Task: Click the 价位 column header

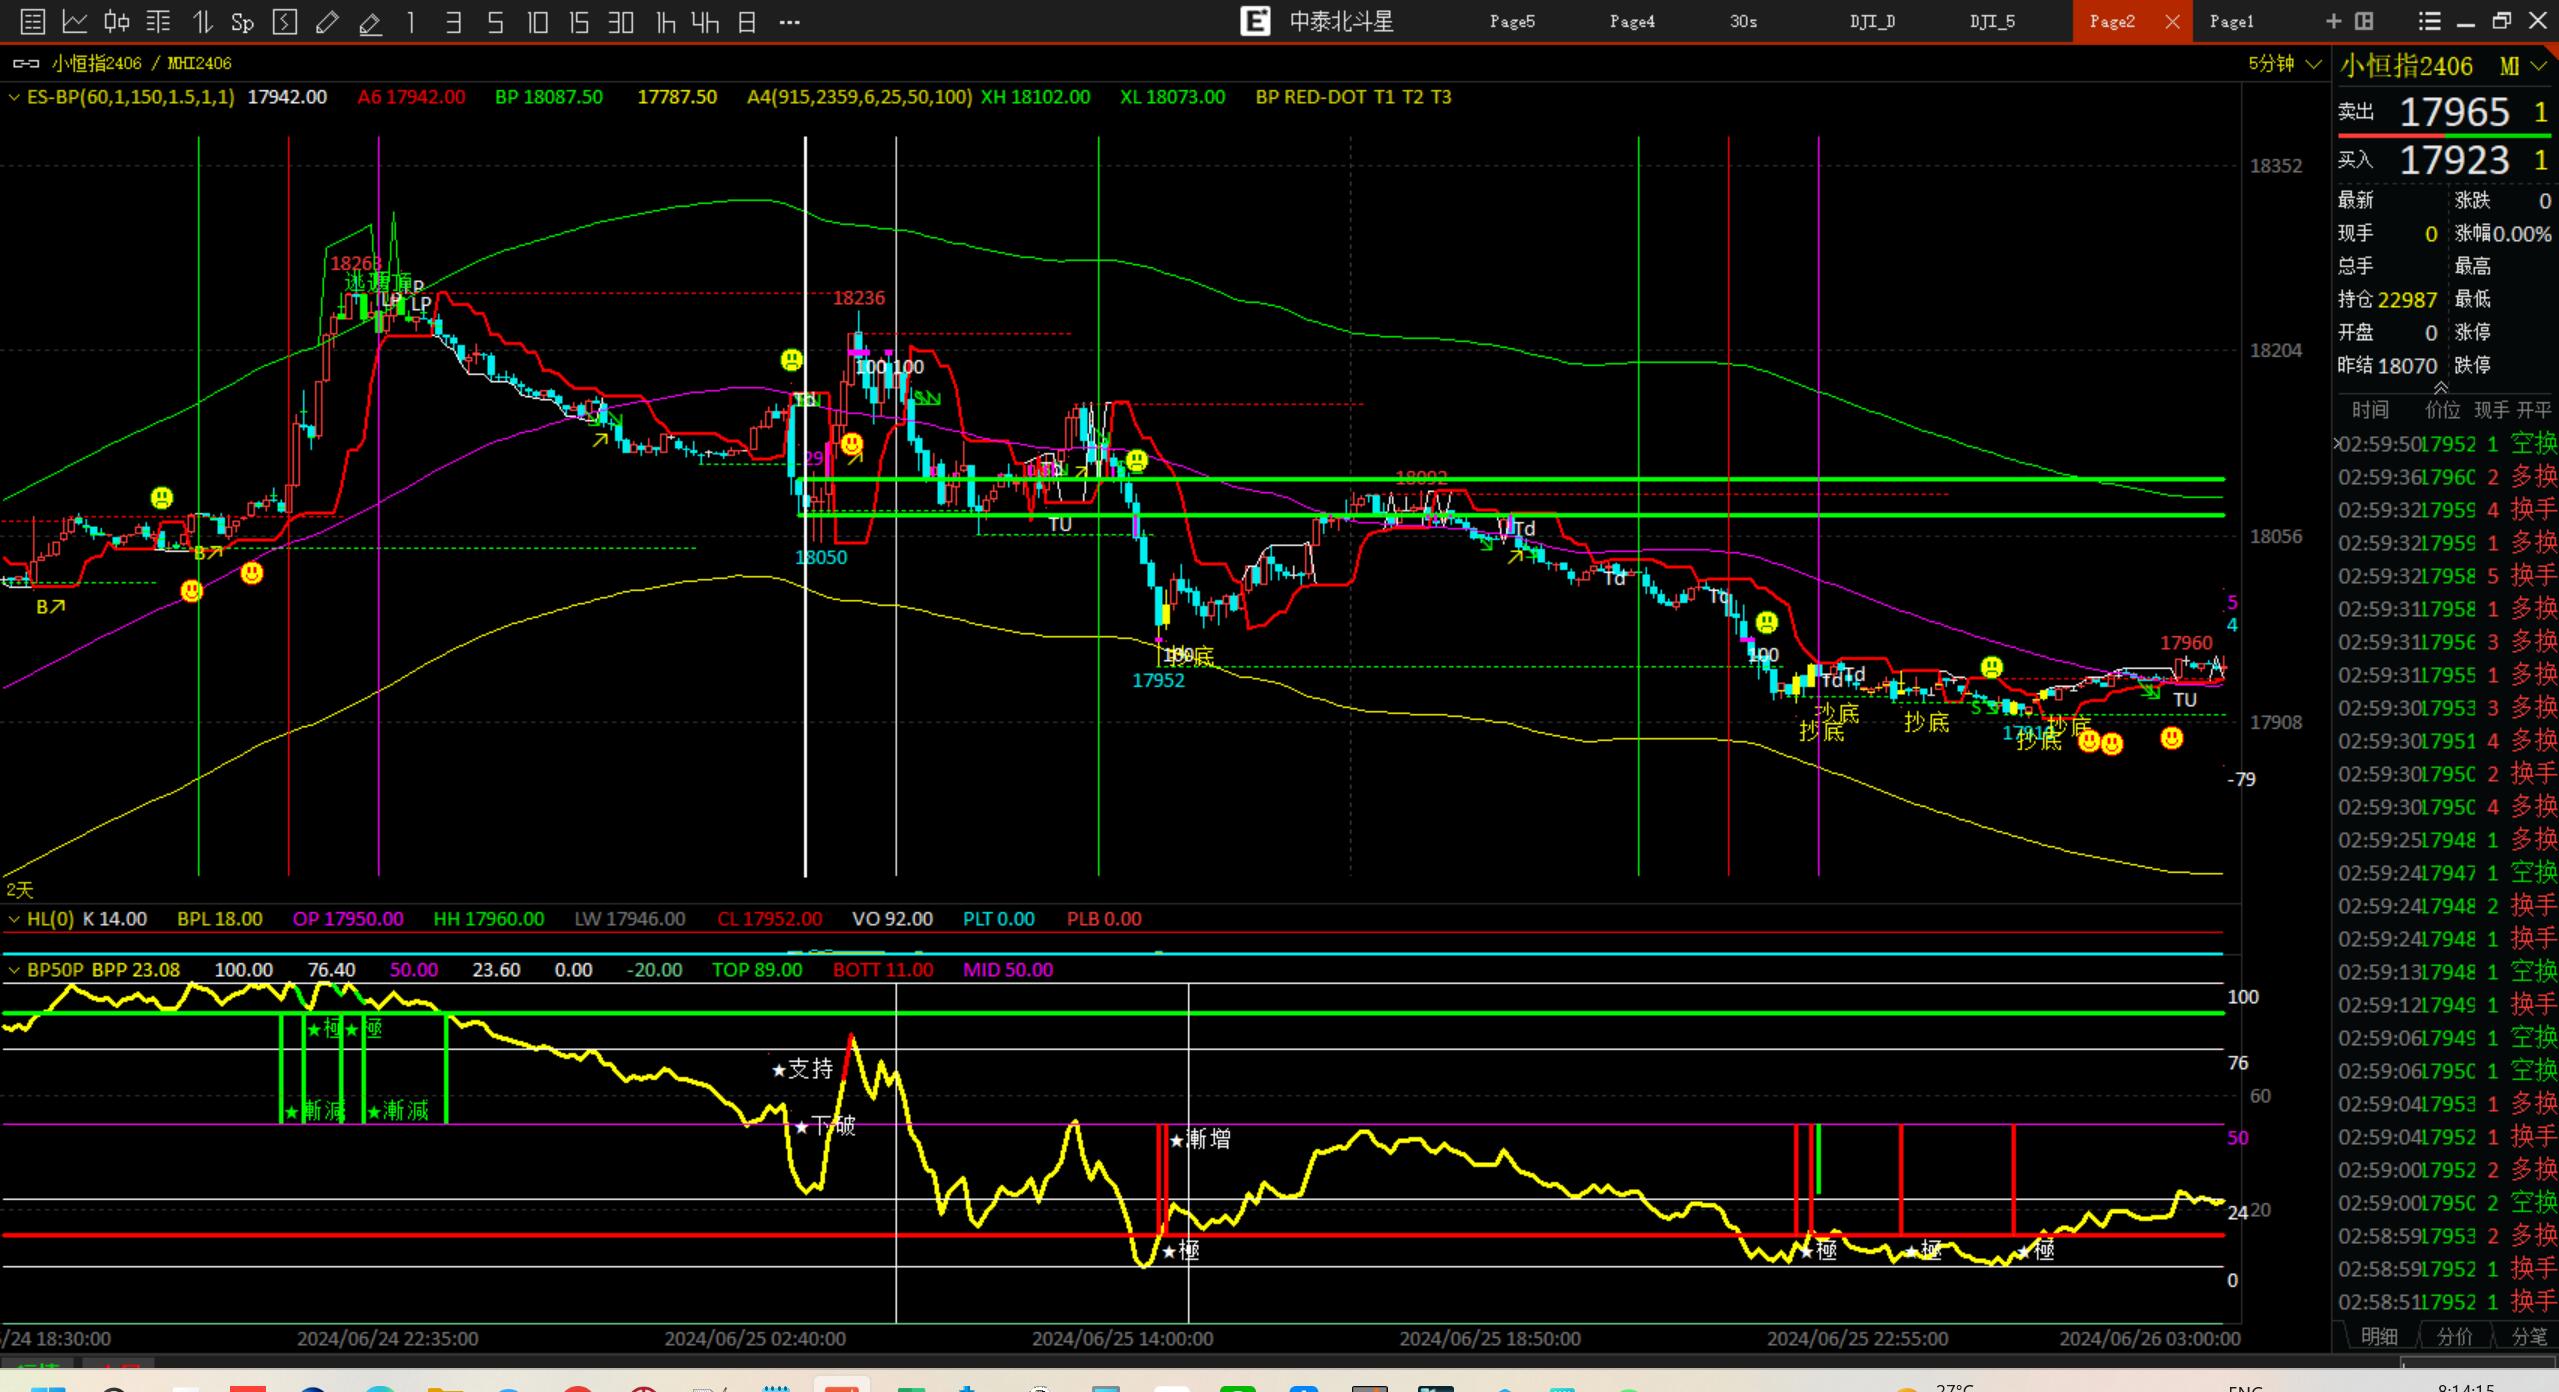Action: [2442, 410]
